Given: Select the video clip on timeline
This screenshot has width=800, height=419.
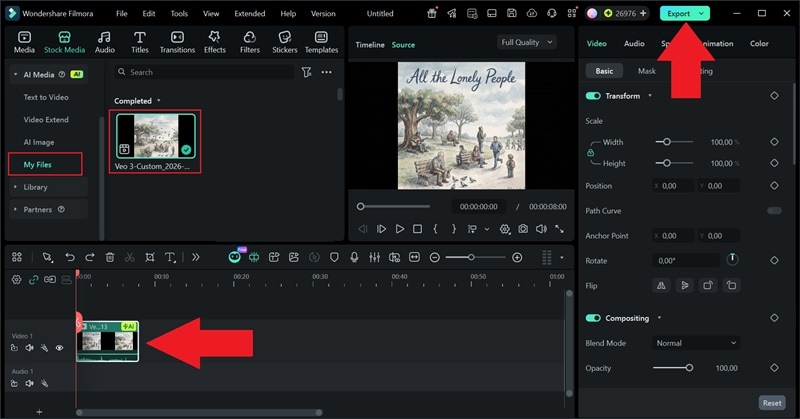Looking at the screenshot, I should pyautogui.click(x=107, y=341).
